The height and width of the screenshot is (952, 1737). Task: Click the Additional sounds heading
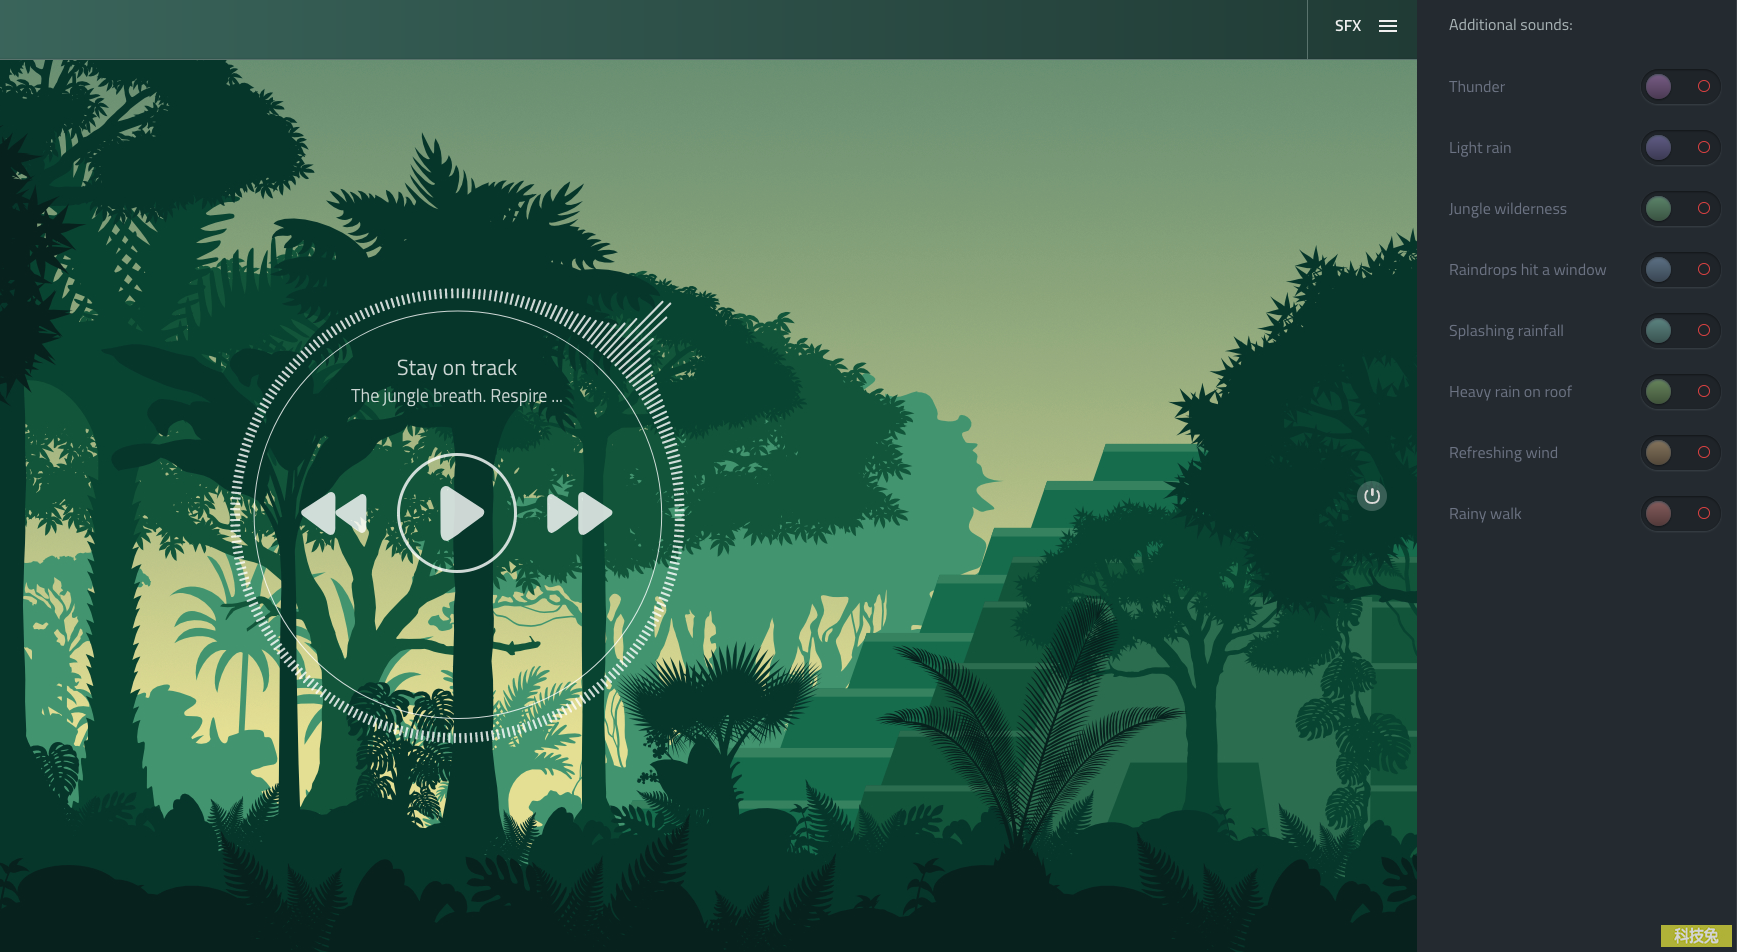[1510, 25]
